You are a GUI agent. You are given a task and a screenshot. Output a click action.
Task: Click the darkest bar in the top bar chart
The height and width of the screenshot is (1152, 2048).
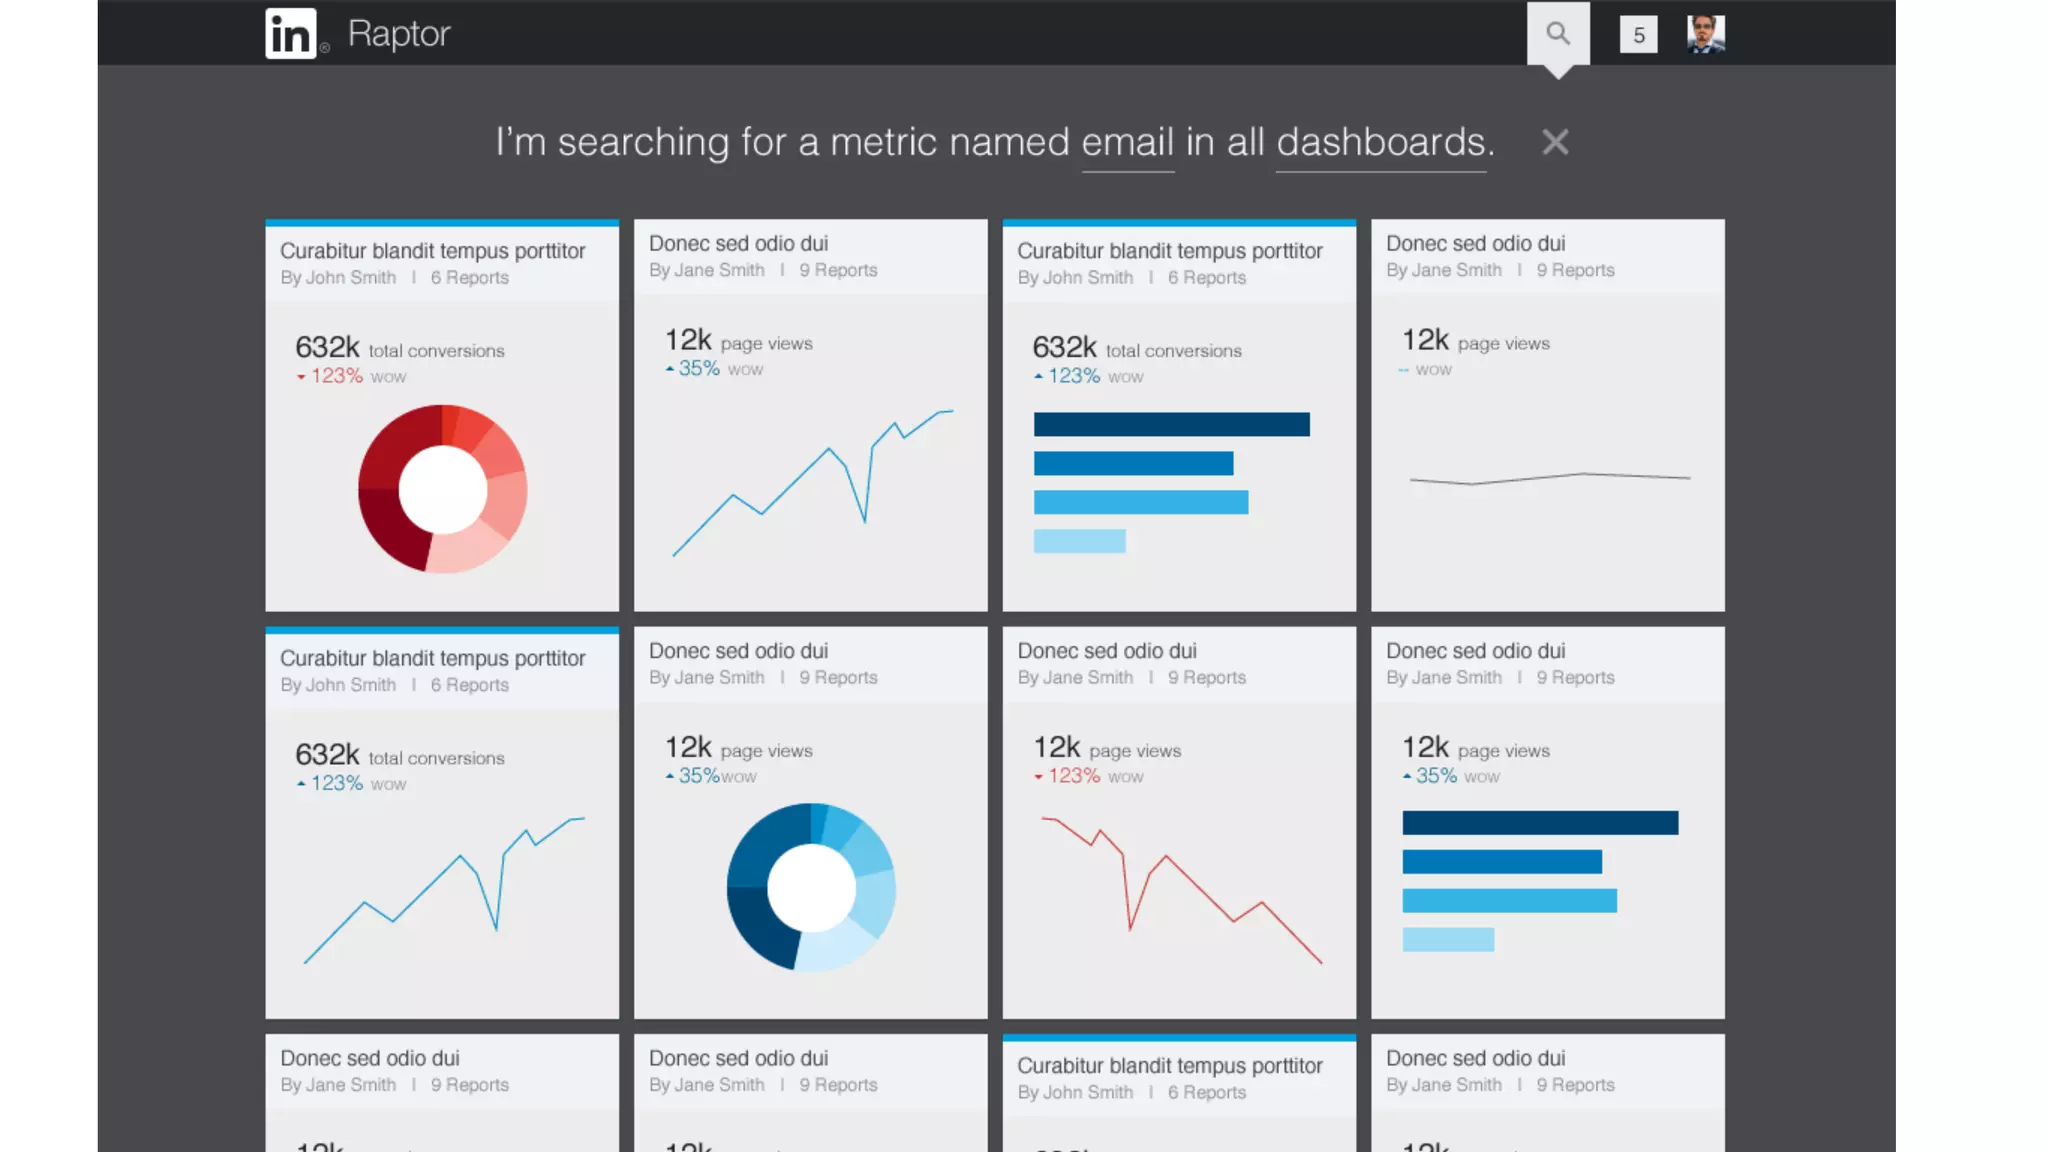[1171, 424]
